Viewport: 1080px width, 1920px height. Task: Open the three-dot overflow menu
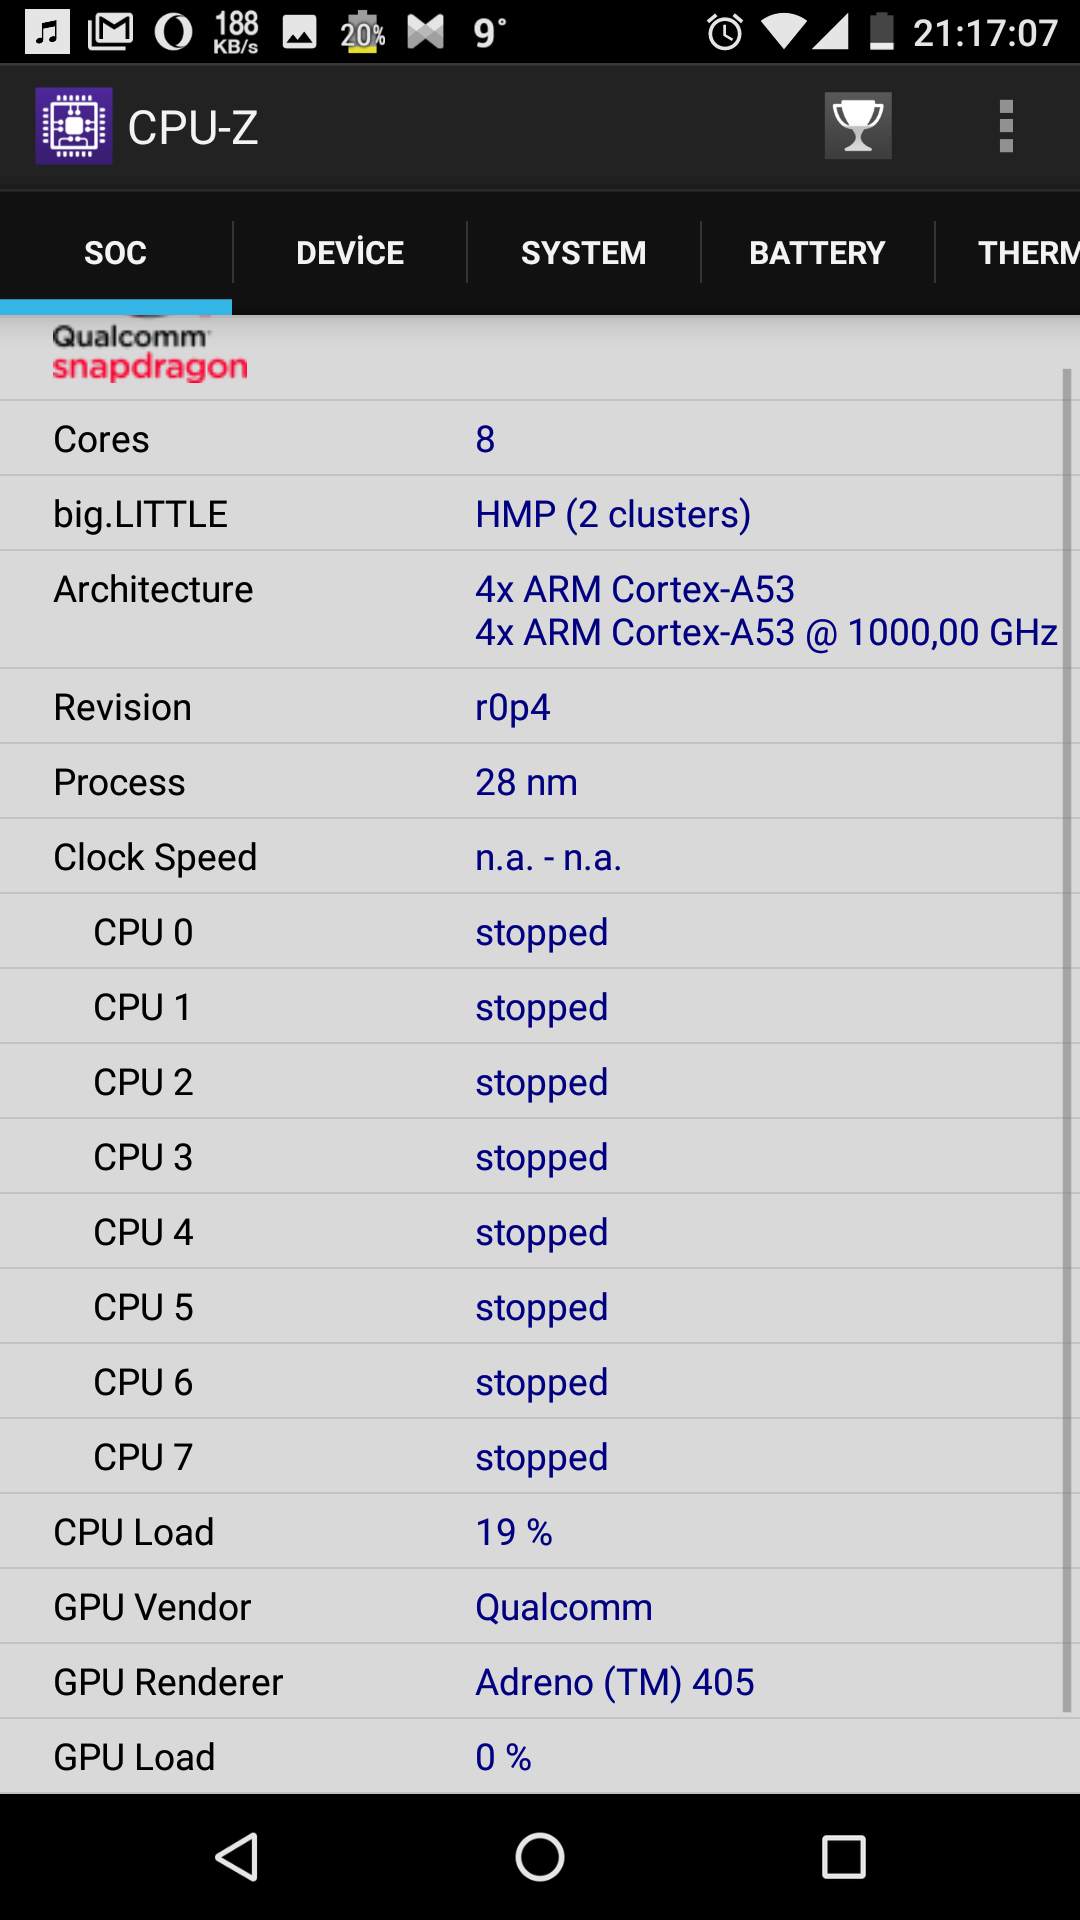(1006, 126)
